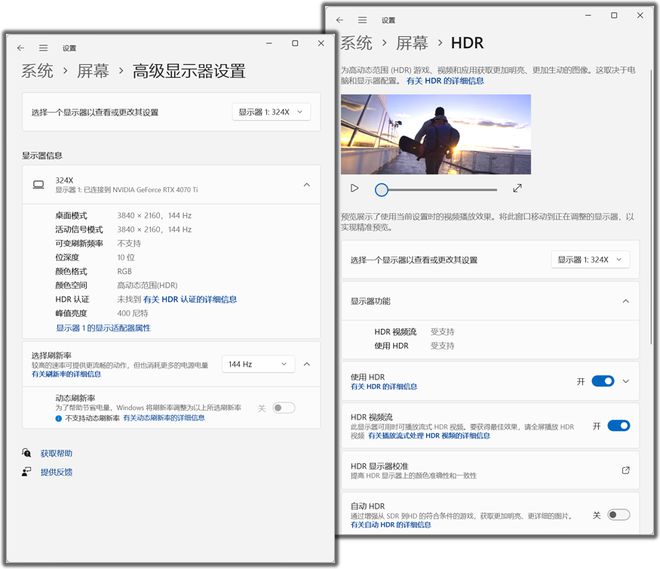Enable the 自动 HDR toggle
The image size is (660, 569).
coord(618,514)
